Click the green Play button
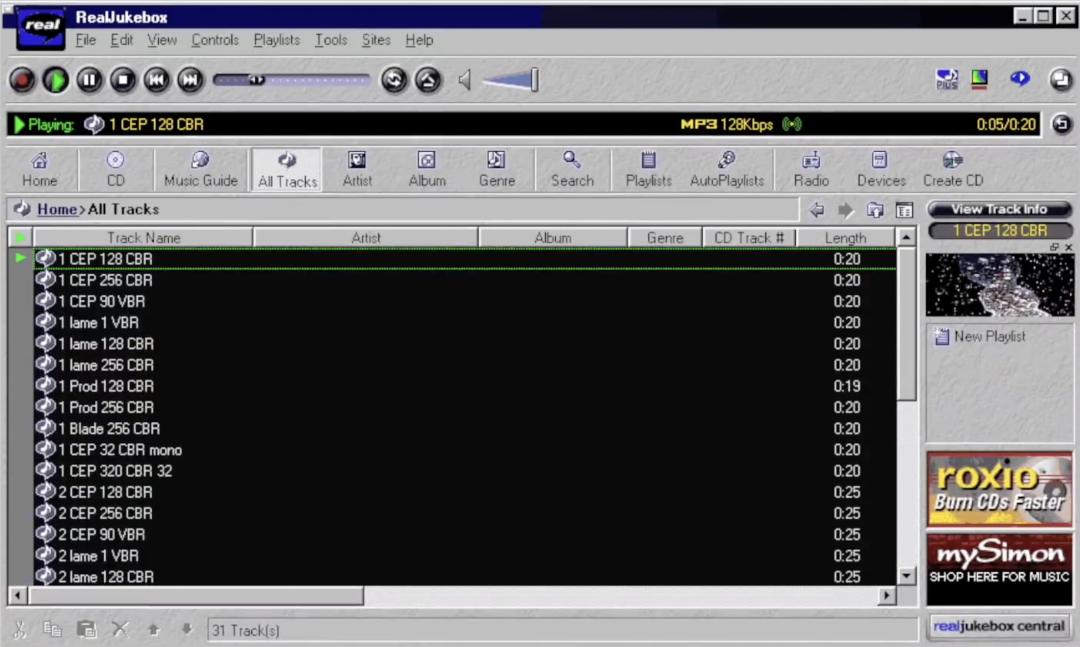This screenshot has height=647, width=1080. [x=56, y=80]
